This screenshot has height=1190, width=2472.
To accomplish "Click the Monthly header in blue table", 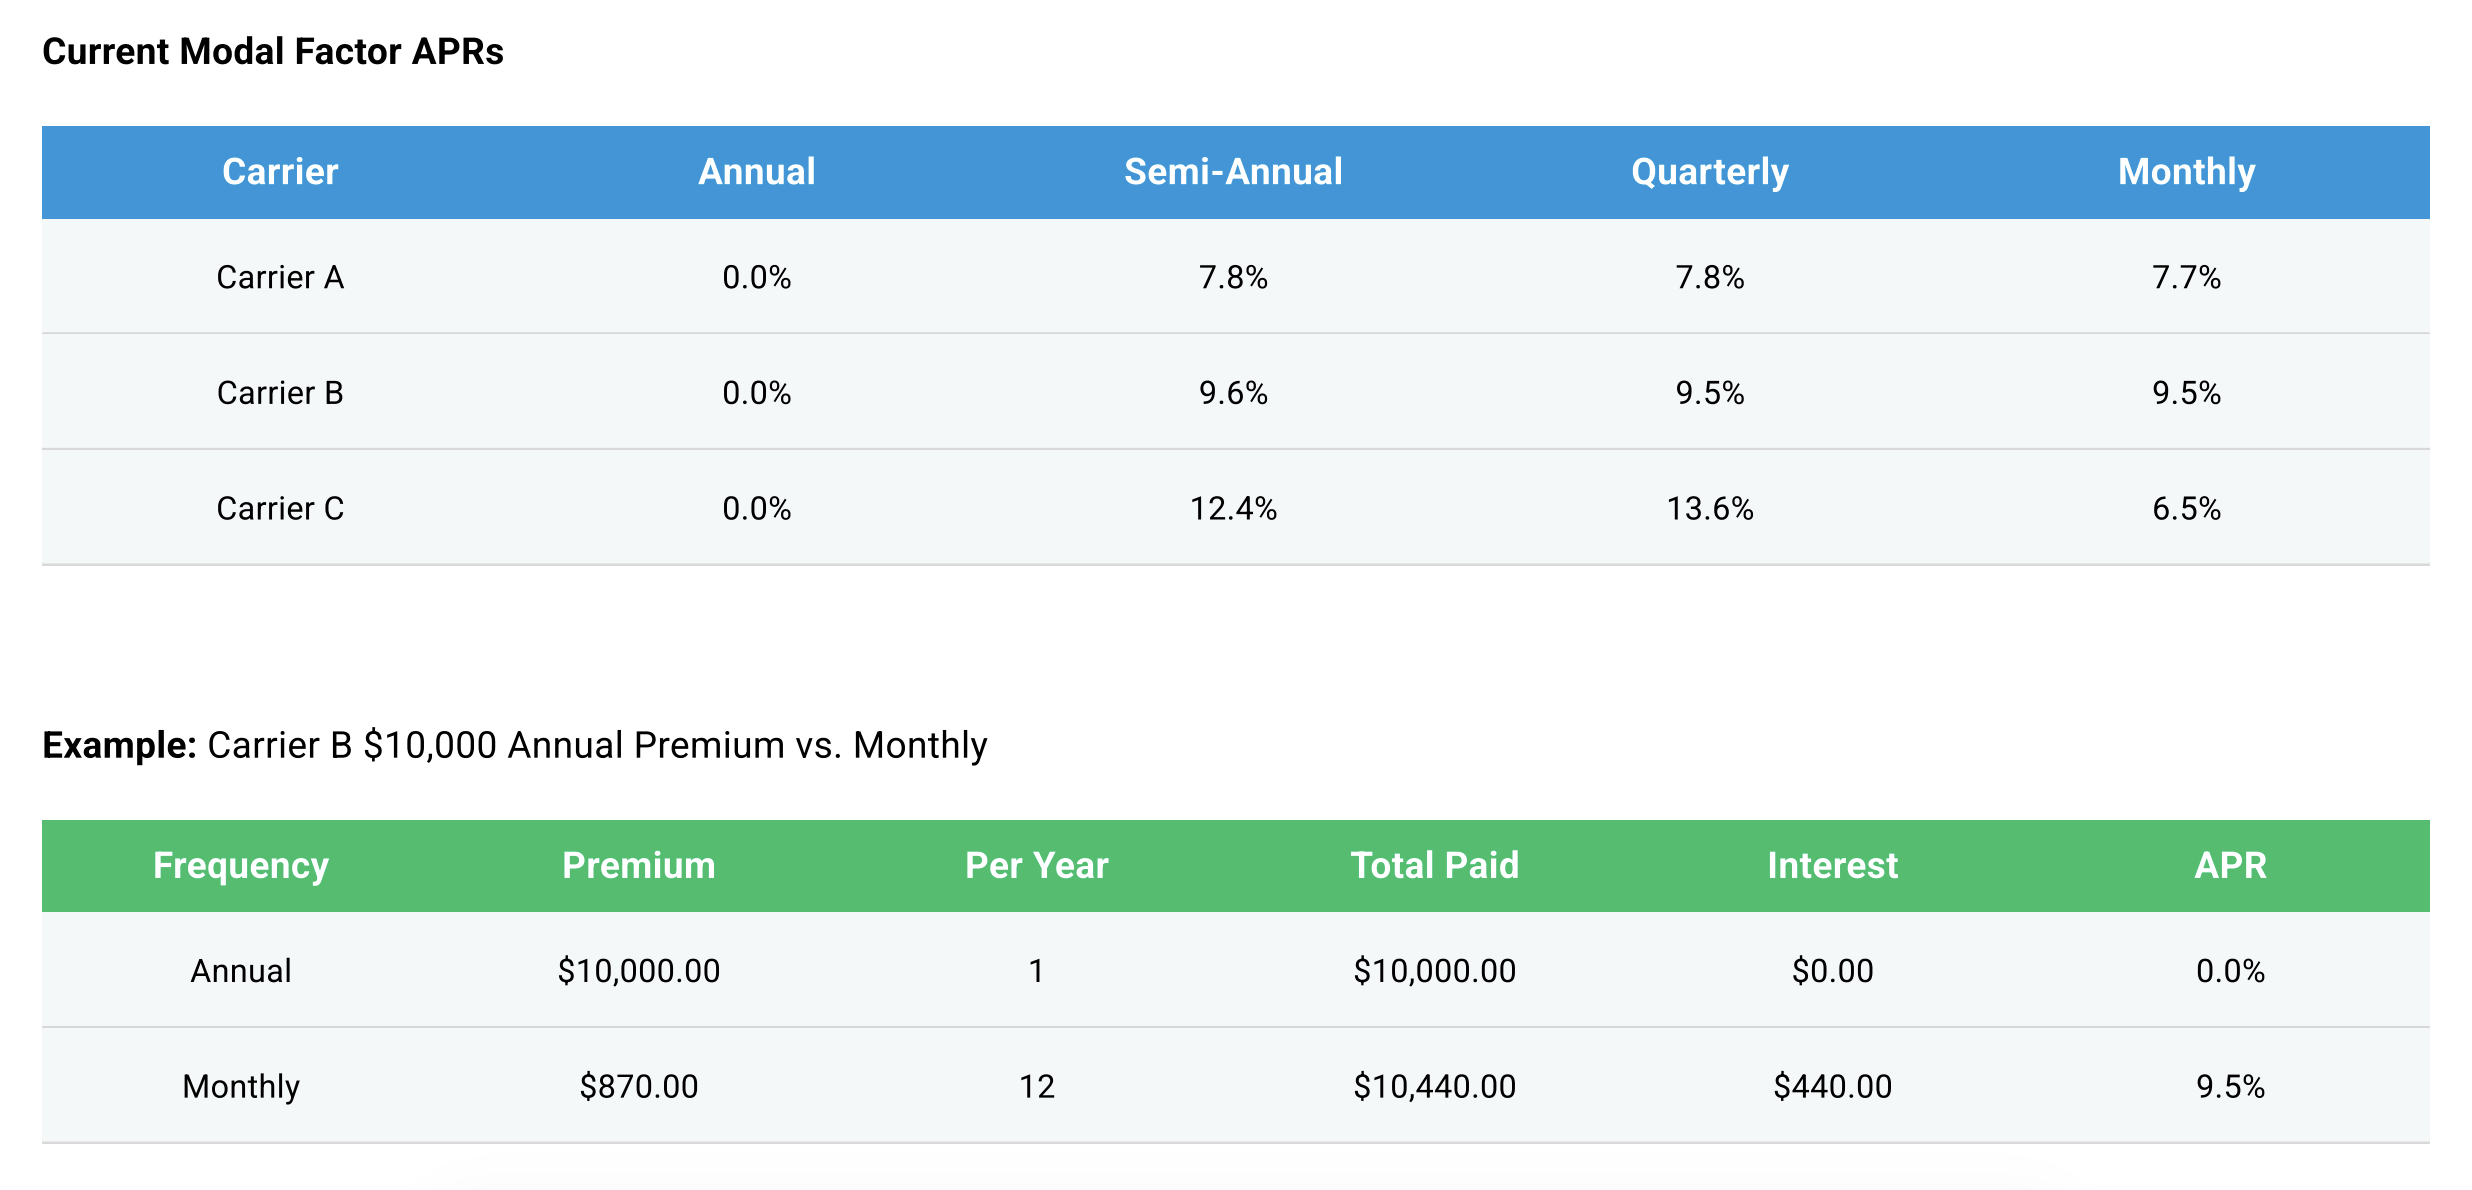I will [2186, 172].
